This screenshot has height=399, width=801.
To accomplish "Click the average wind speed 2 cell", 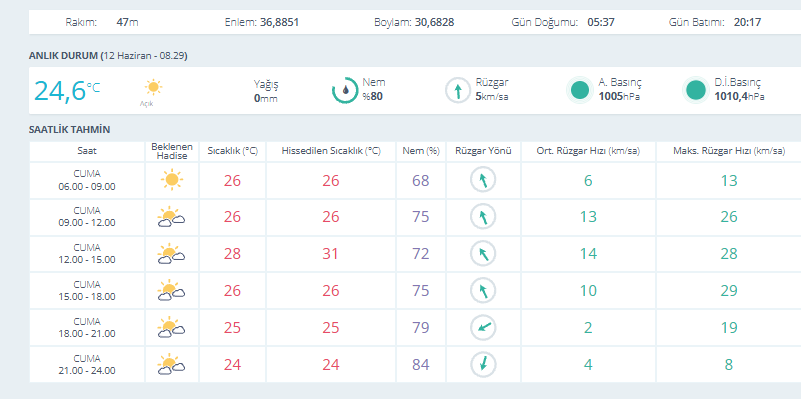I will [588, 327].
